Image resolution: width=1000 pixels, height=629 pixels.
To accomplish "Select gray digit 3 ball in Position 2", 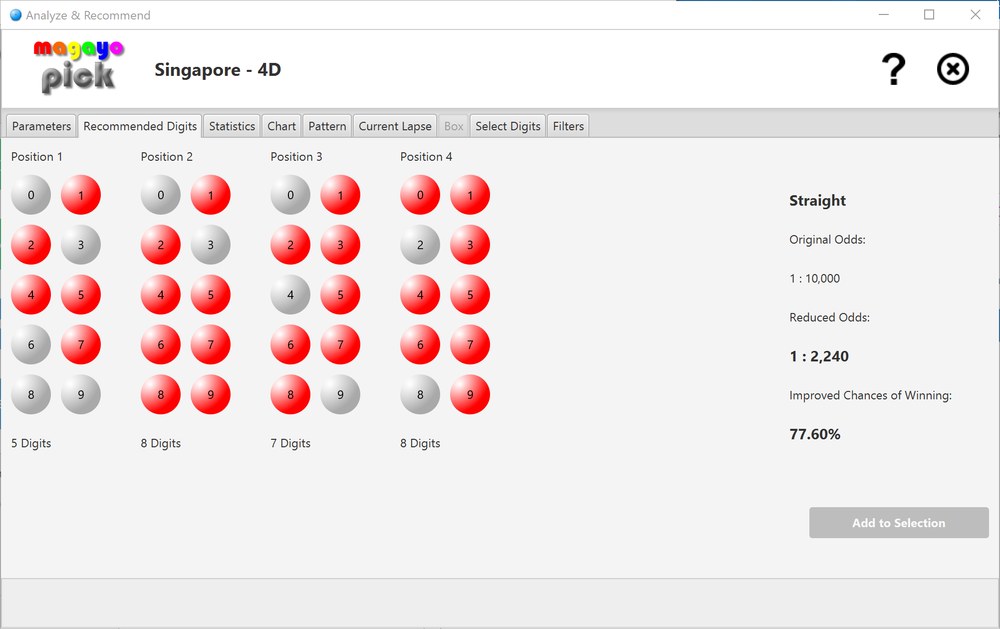I will tap(210, 245).
